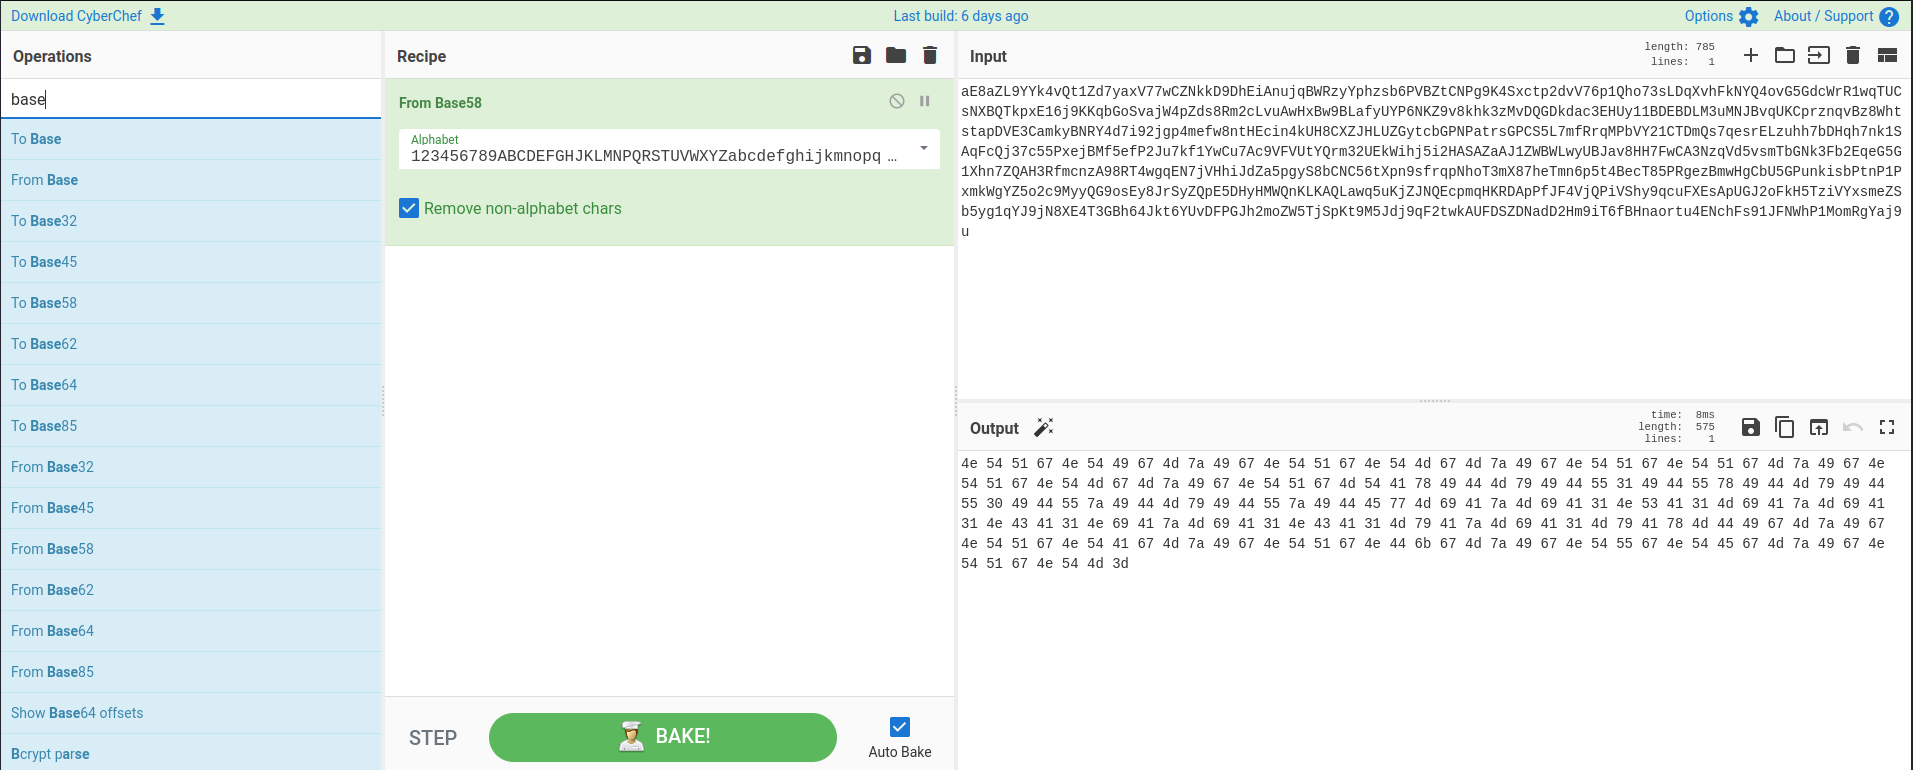The width and height of the screenshot is (1913, 770).
Task: Clear the recipe with trash icon
Action: (930, 55)
